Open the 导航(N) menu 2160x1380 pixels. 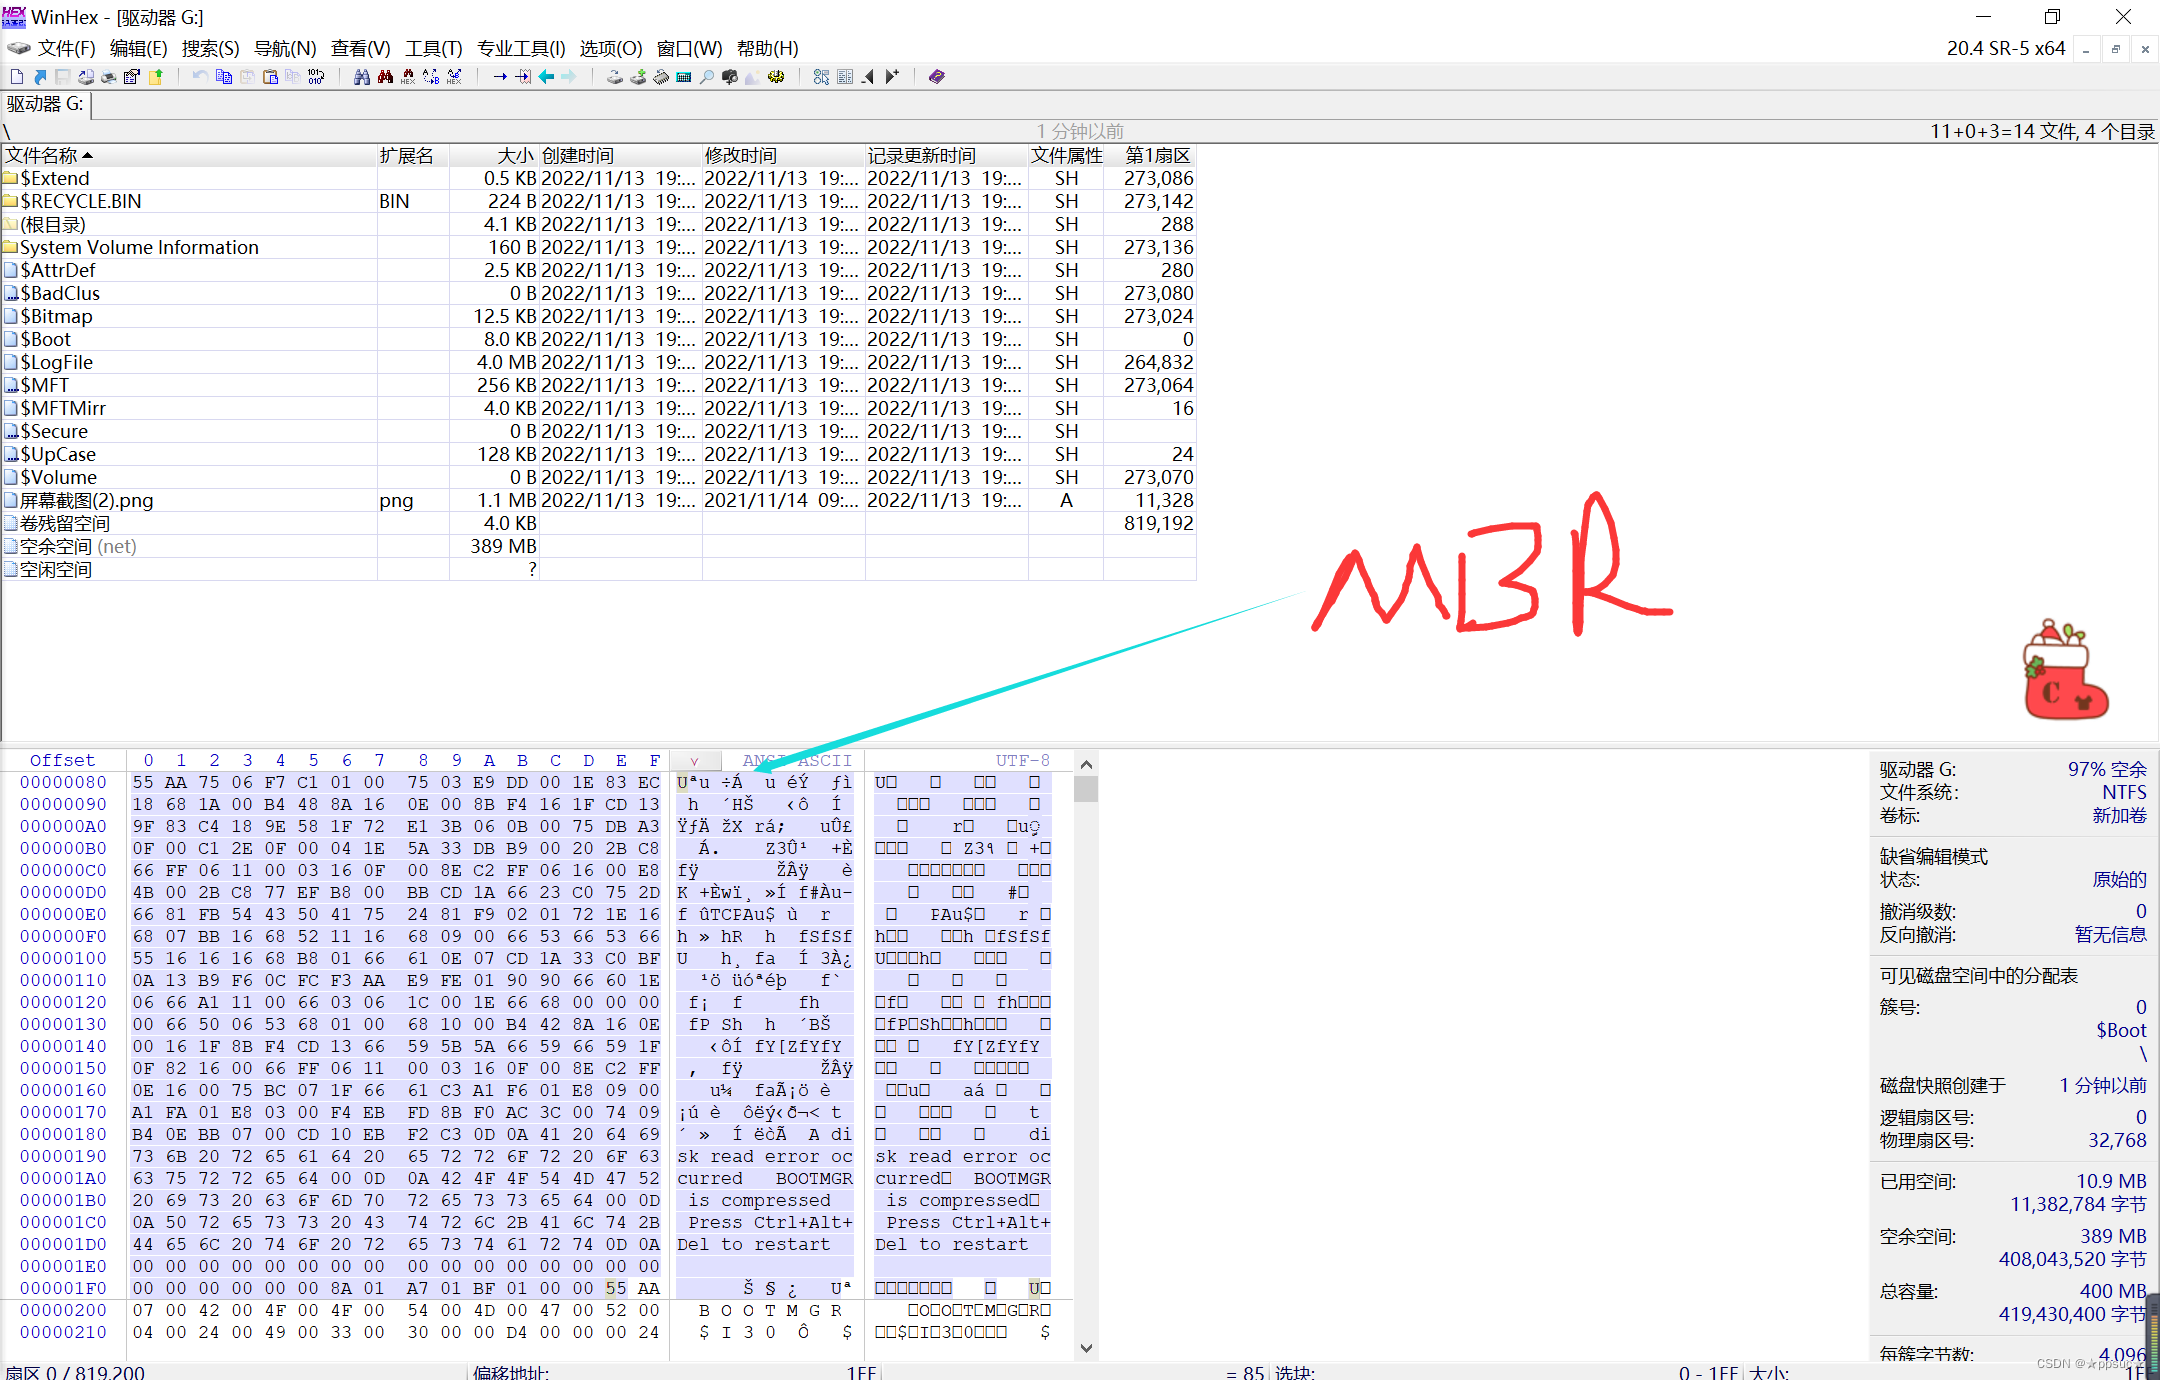pos(285,48)
